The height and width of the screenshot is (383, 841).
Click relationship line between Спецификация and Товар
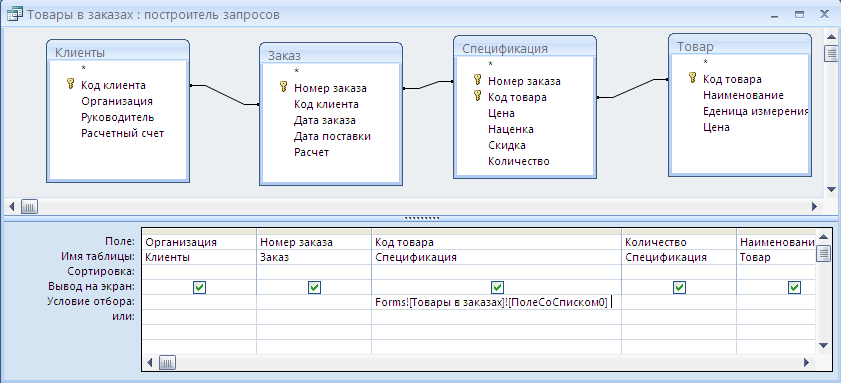pyautogui.click(x=633, y=89)
